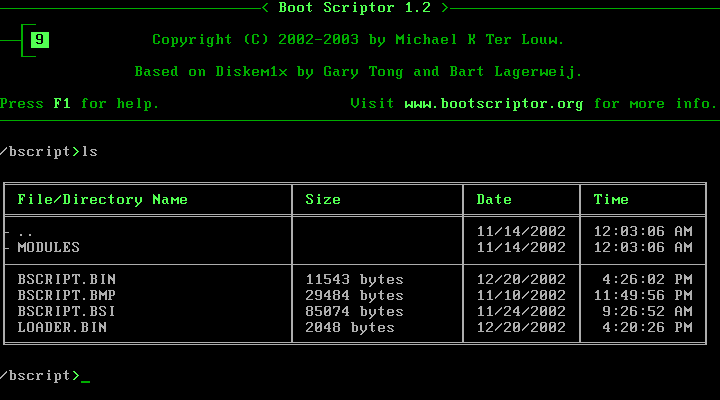This screenshot has width=720, height=400.
Task: Select the BSCRIPT.BIN file
Action: pyautogui.click(x=67, y=280)
